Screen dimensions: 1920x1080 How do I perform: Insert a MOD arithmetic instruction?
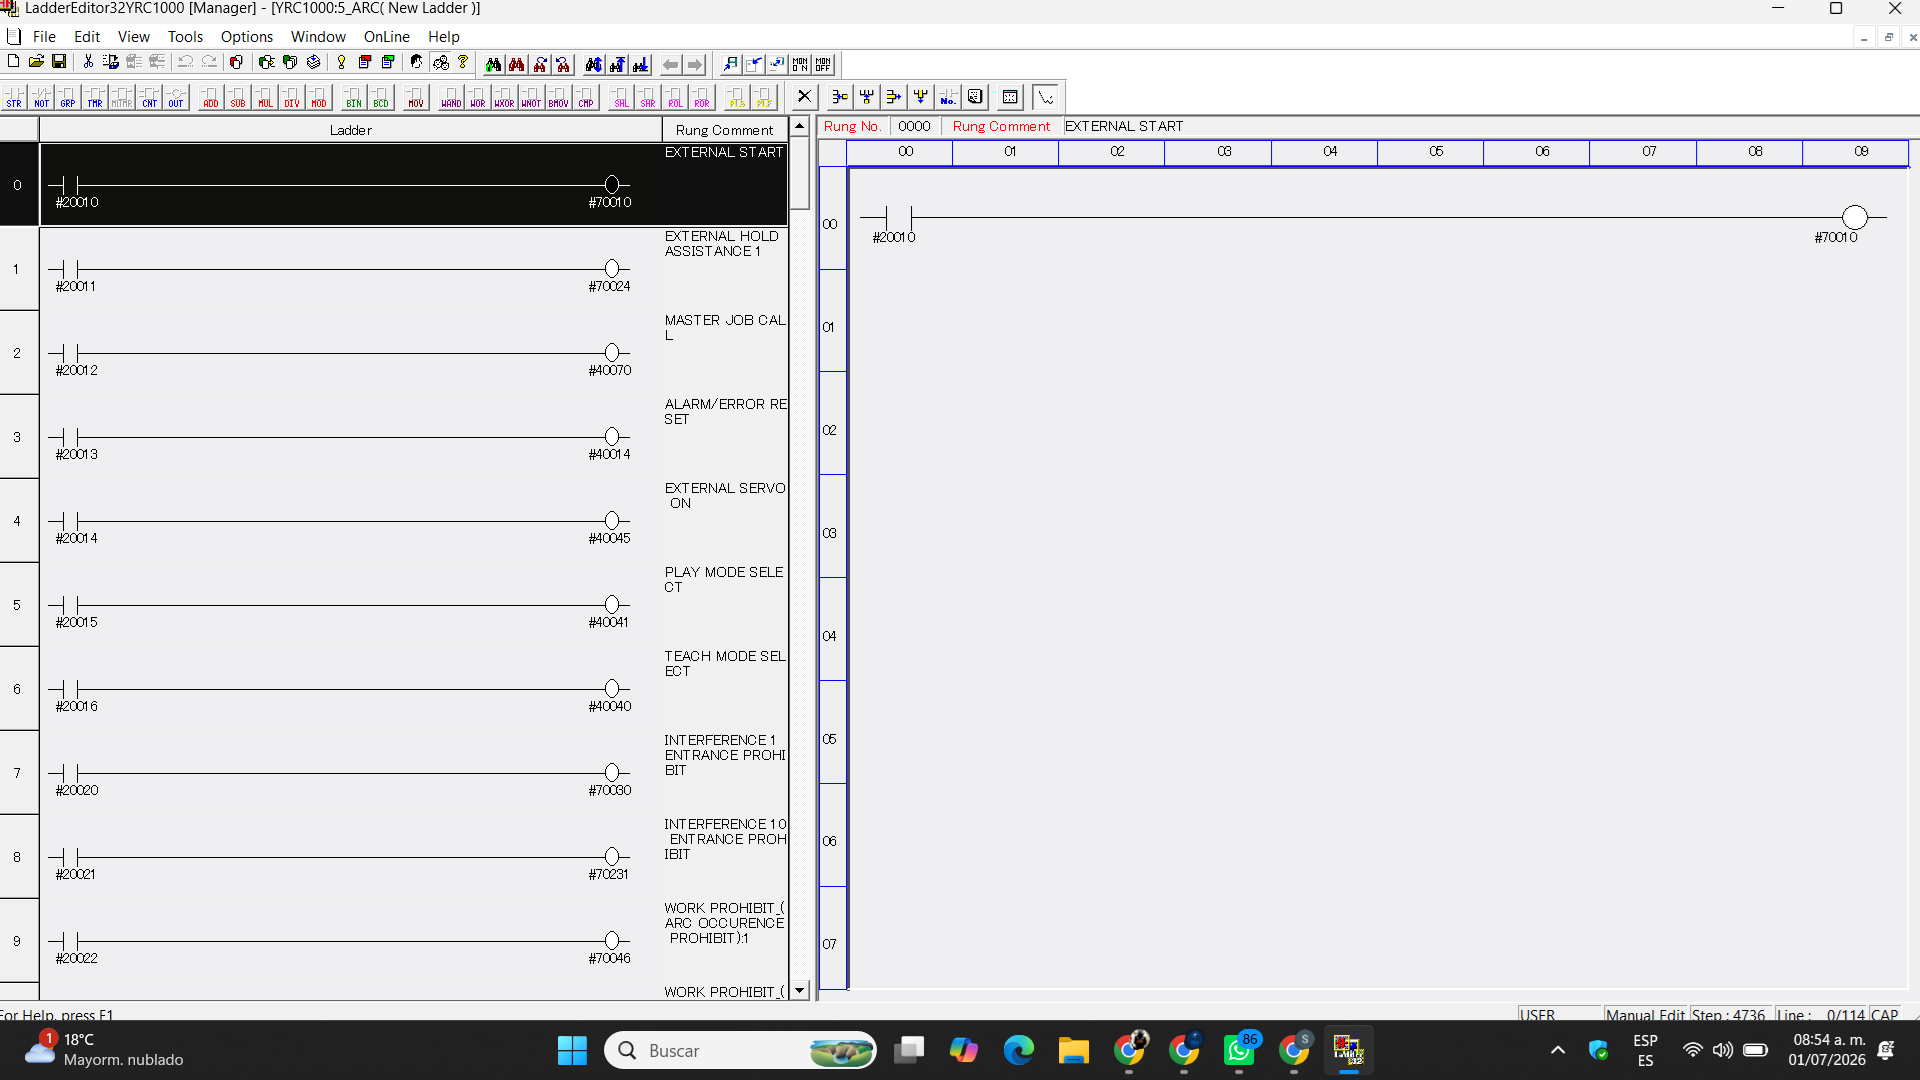tap(318, 97)
